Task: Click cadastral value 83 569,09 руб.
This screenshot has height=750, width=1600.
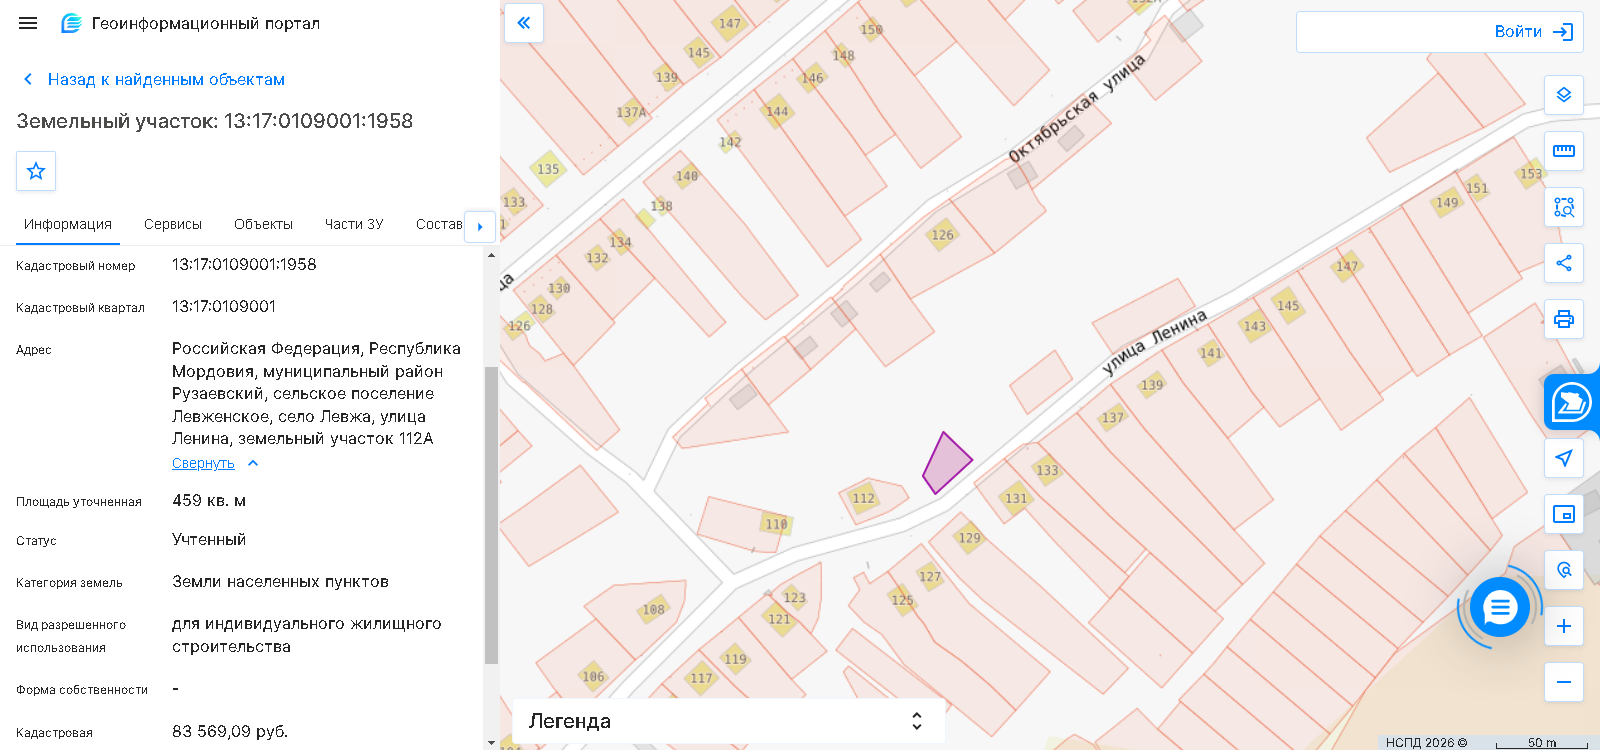Action: pos(230,731)
